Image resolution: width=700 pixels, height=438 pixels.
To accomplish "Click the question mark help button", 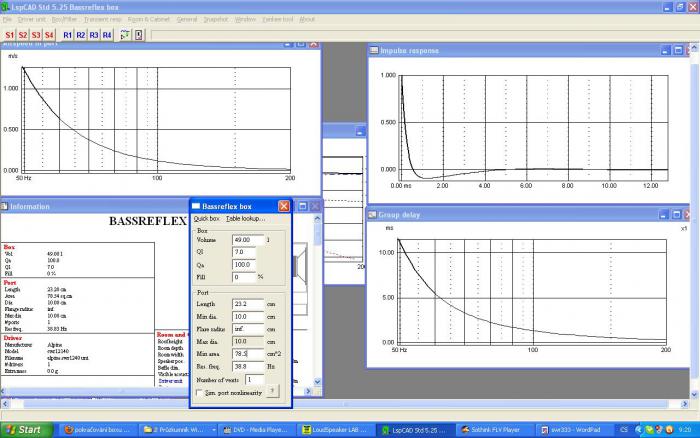I will (272, 391).
